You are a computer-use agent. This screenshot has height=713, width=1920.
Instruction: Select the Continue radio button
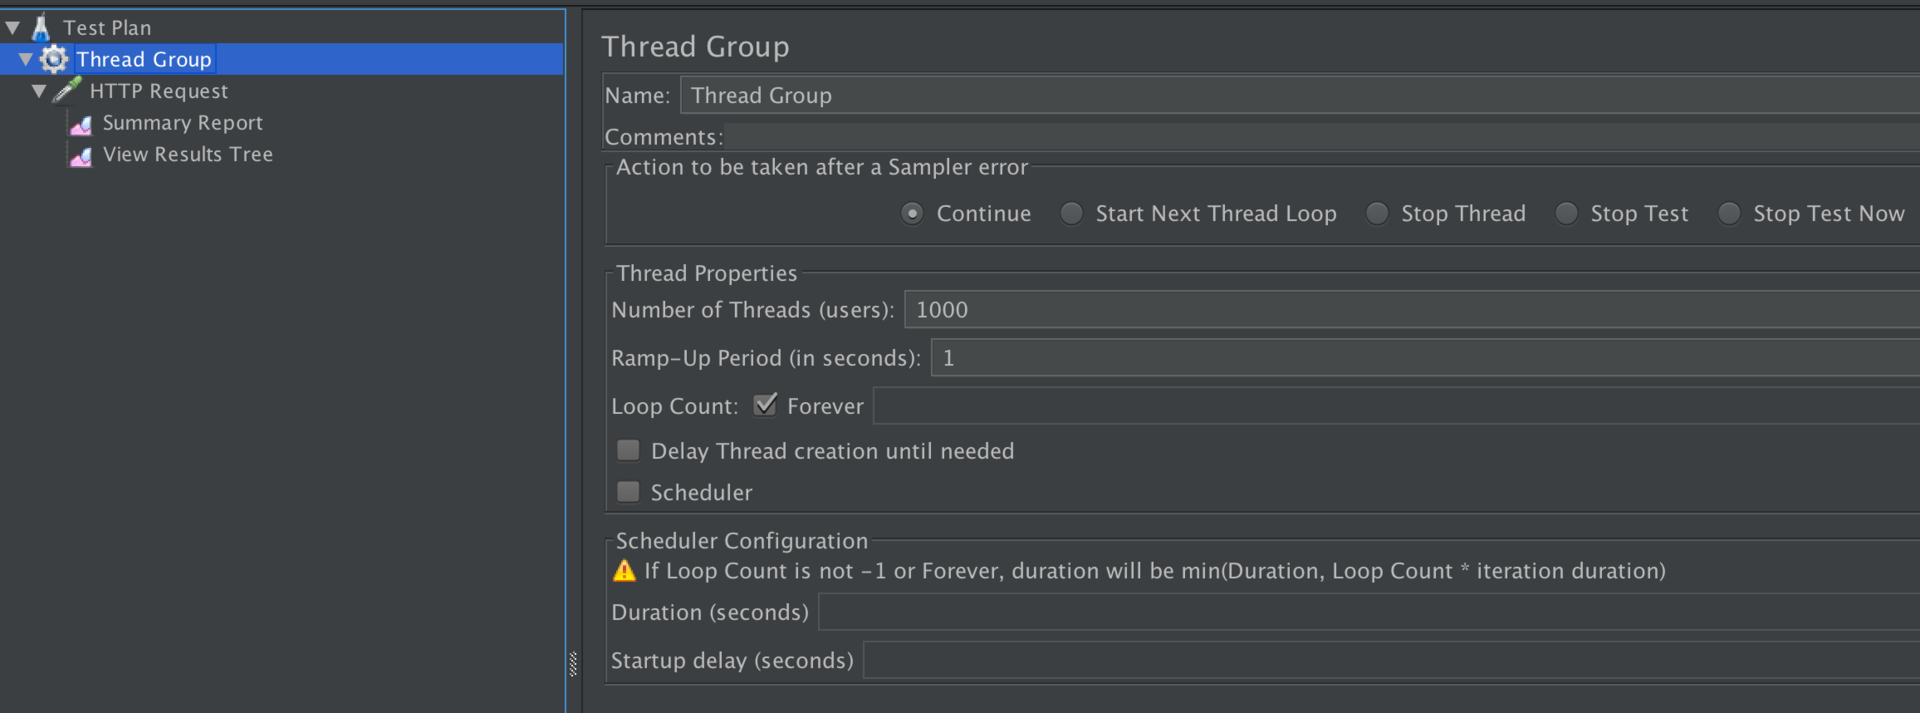912,214
